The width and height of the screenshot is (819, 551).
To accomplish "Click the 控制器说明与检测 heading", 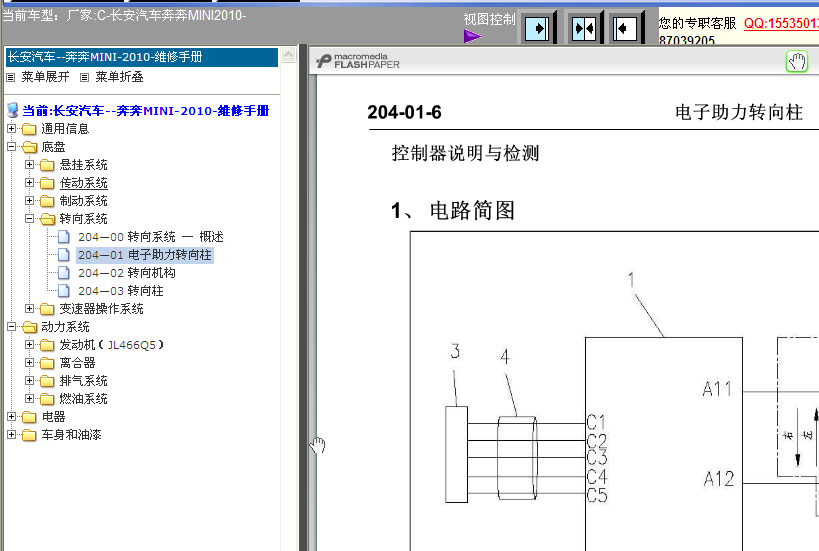I will click(465, 153).
